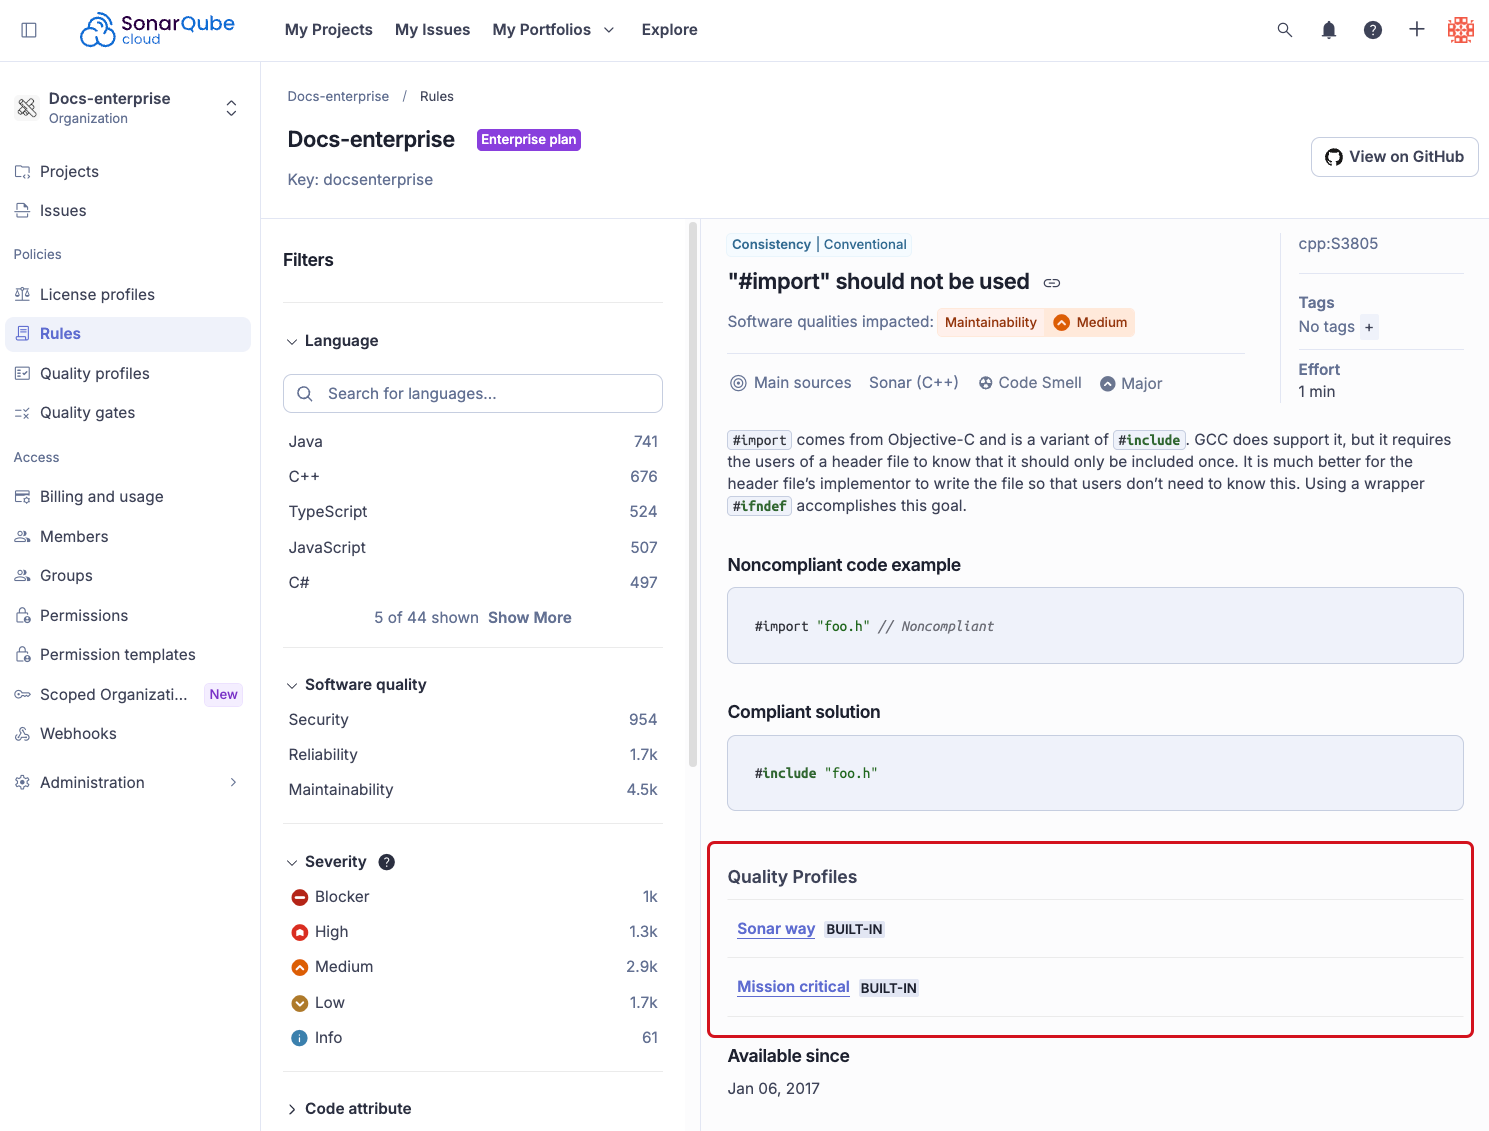Click the View on GitHub button
Viewport: 1489px width, 1131px height.
(x=1394, y=157)
